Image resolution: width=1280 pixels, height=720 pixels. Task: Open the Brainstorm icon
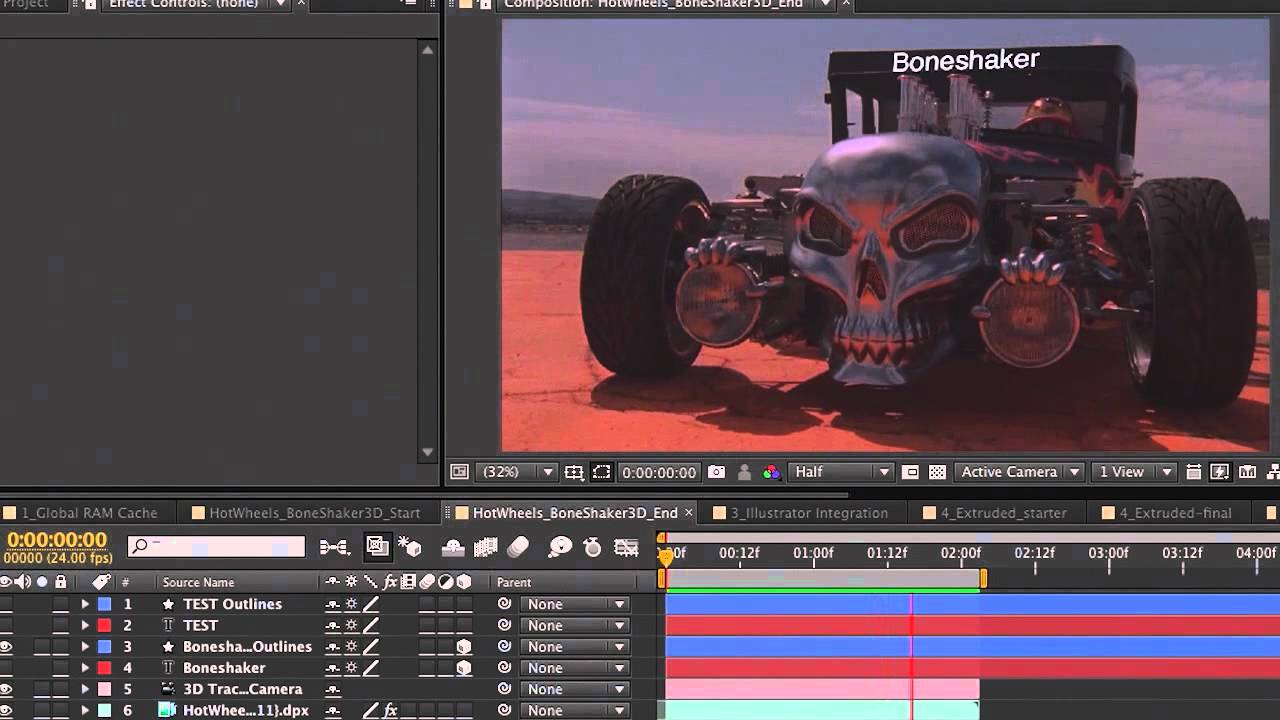(x=560, y=547)
